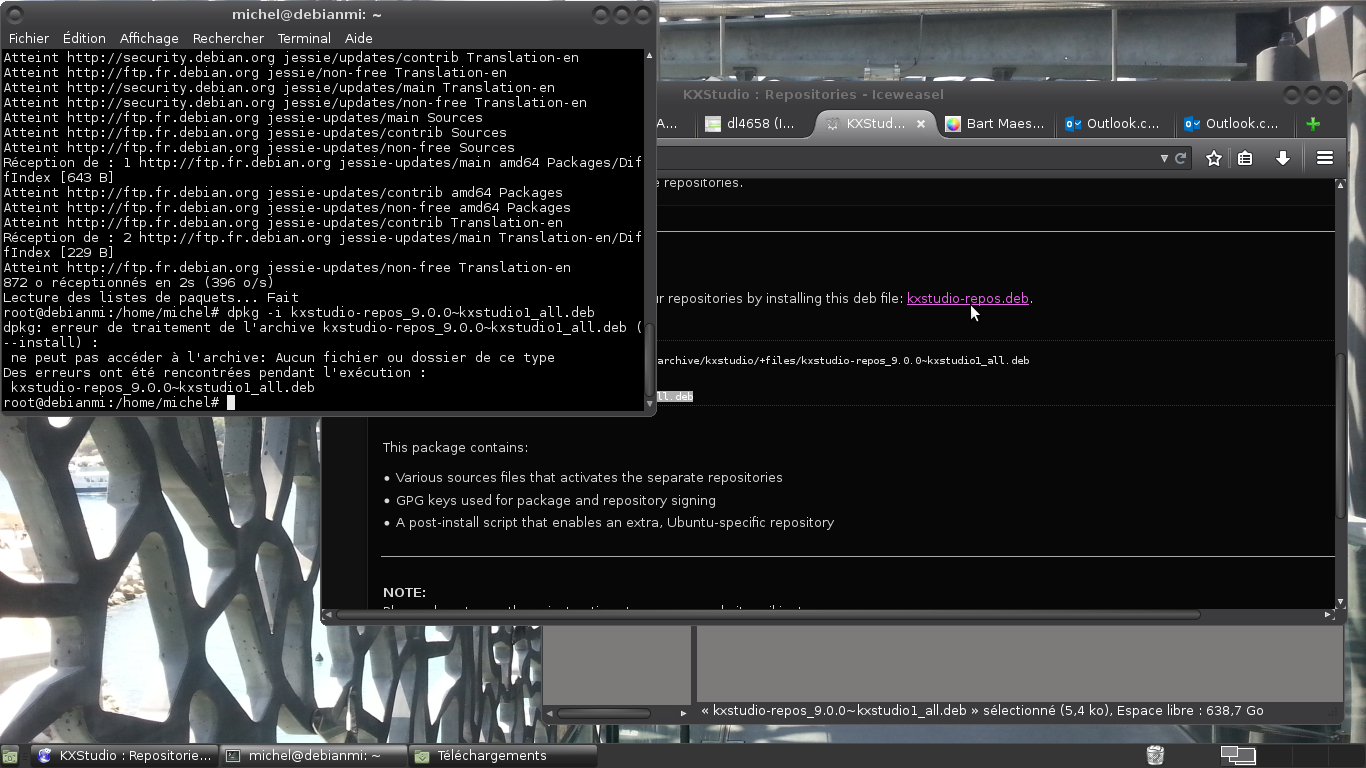Switch to the last Outlook.c... tab
The width and height of the screenshot is (1366, 768).
(1232, 124)
